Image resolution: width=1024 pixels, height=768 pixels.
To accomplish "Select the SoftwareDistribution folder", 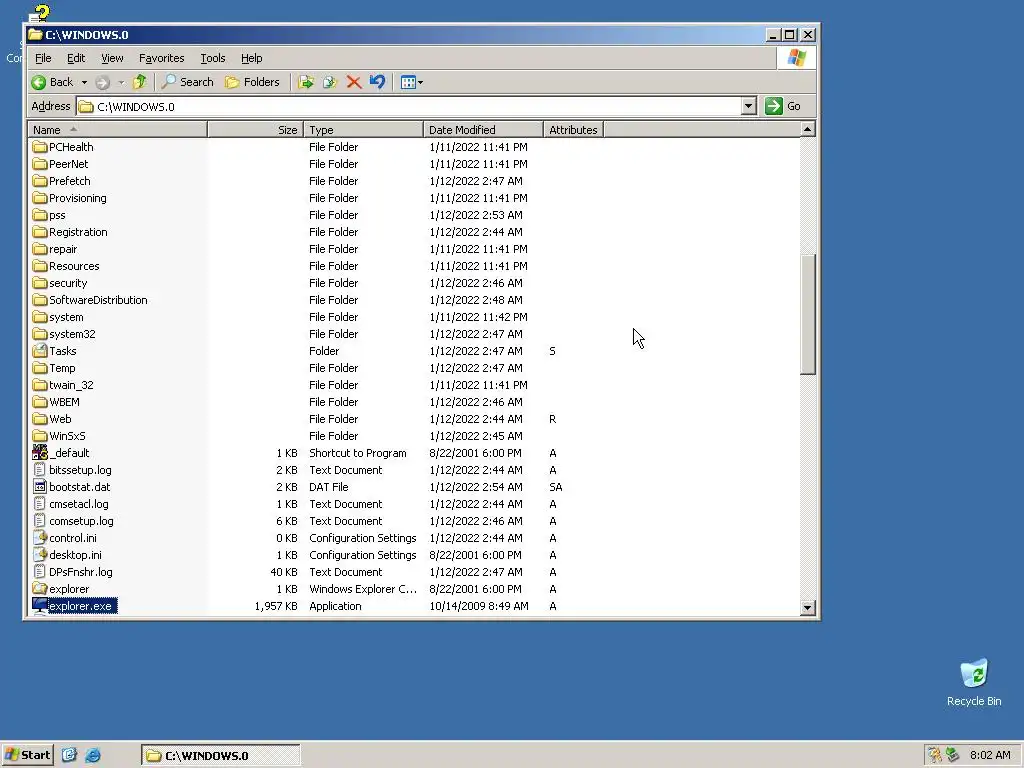I will (90, 300).
